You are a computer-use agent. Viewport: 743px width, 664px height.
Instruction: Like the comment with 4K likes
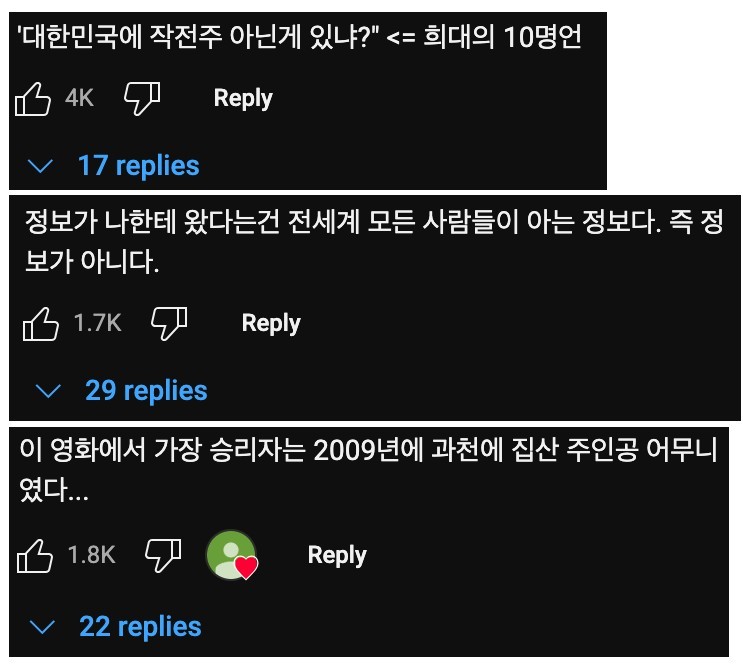coord(33,99)
